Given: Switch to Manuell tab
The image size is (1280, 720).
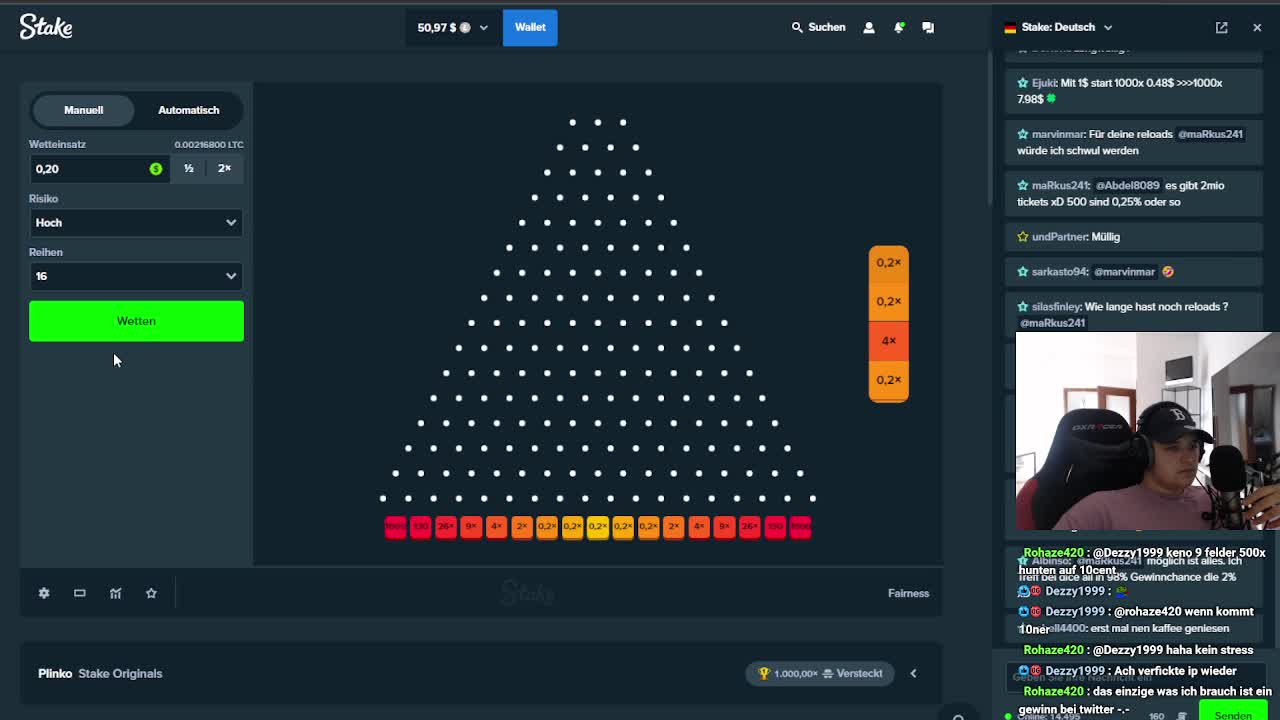Looking at the screenshot, I should click(x=84, y=110).
